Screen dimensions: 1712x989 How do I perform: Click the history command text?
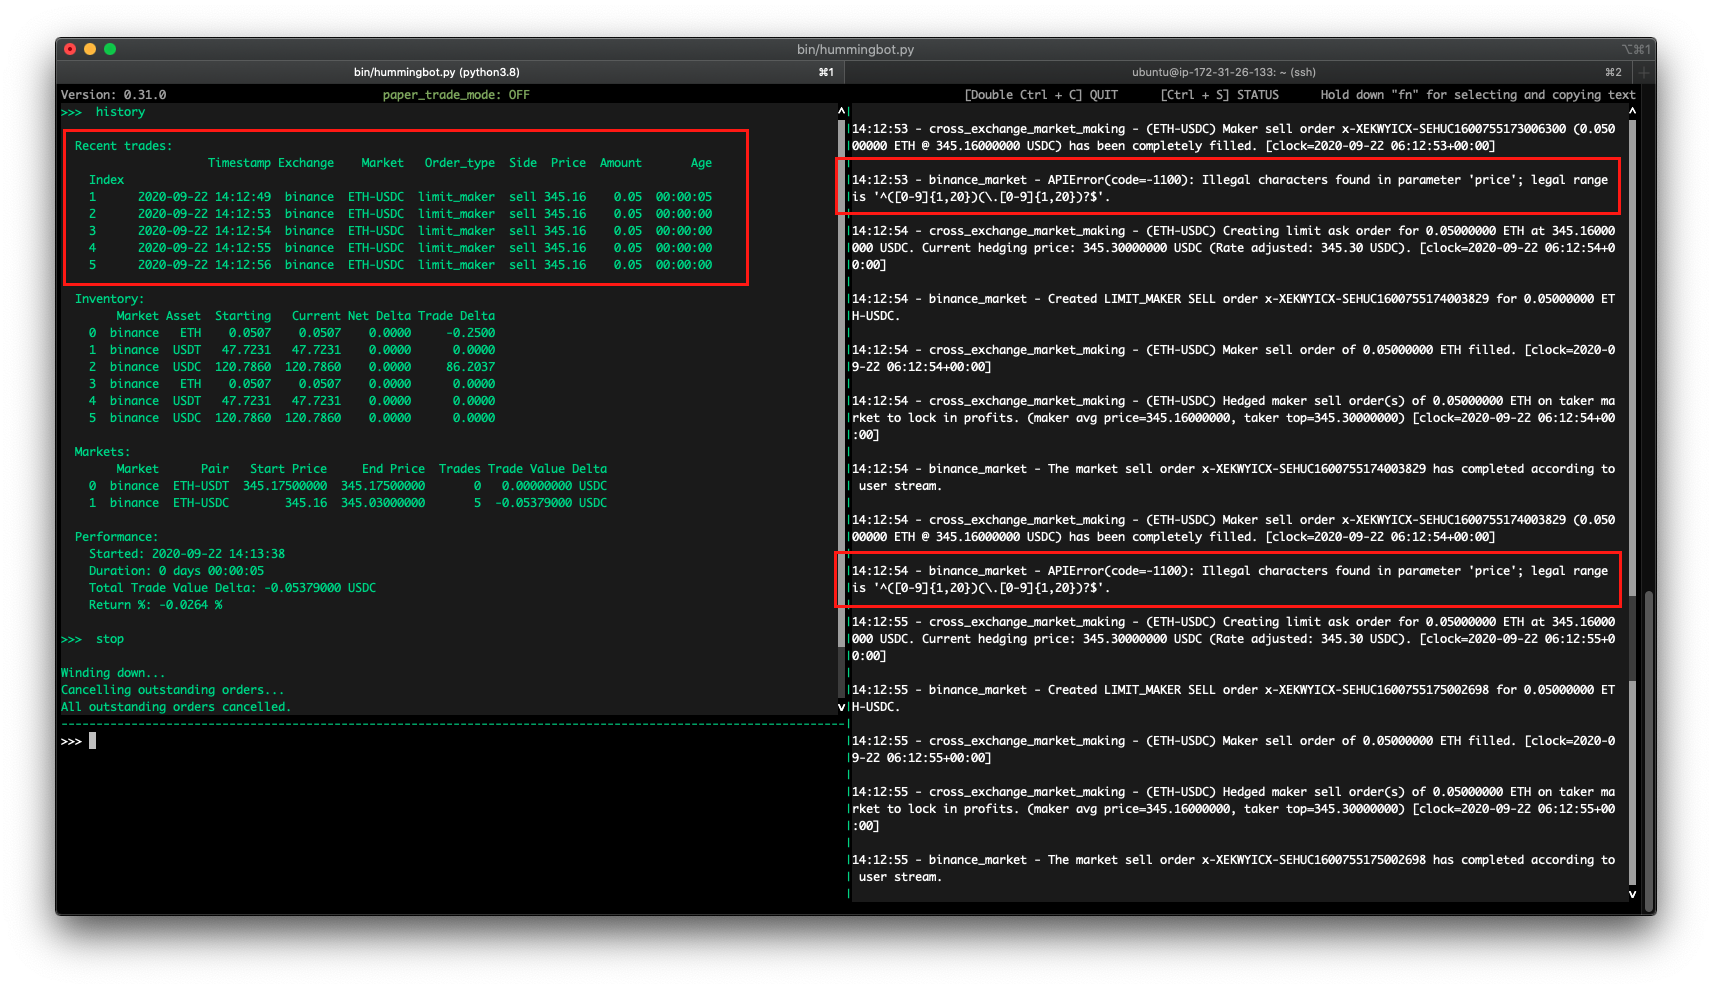[120, 111]
